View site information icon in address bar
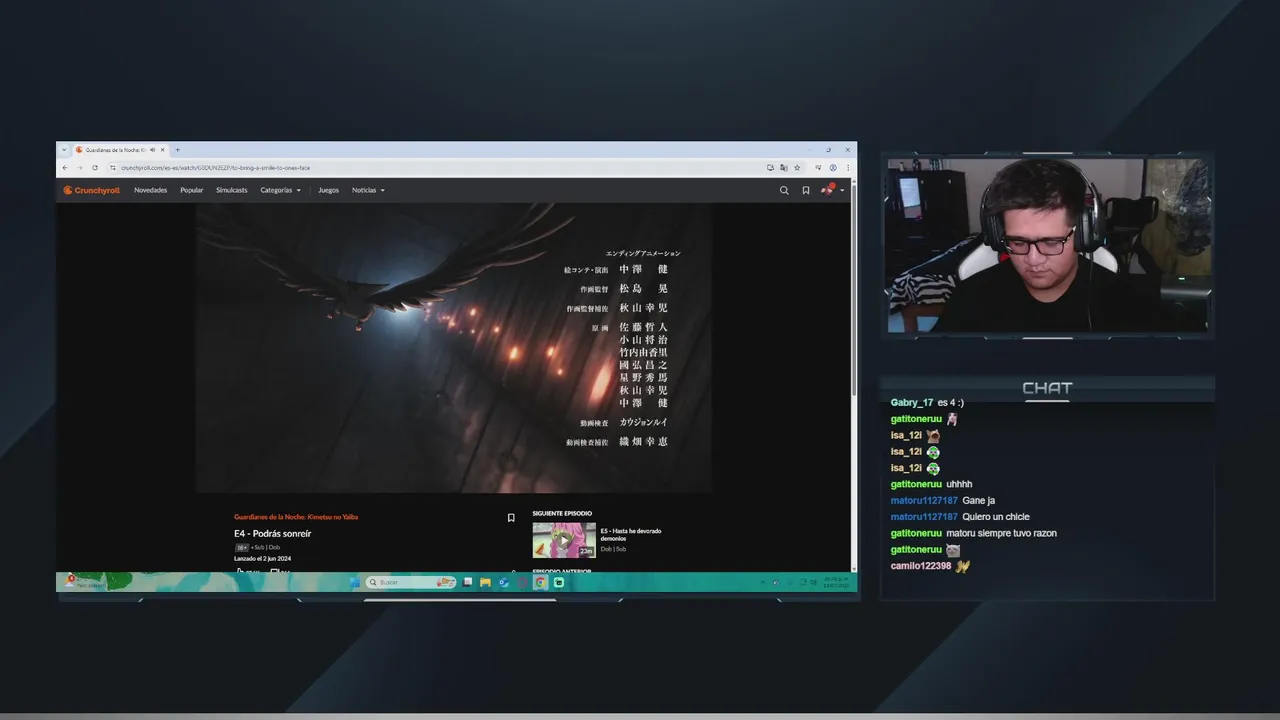 pos(113,168)
